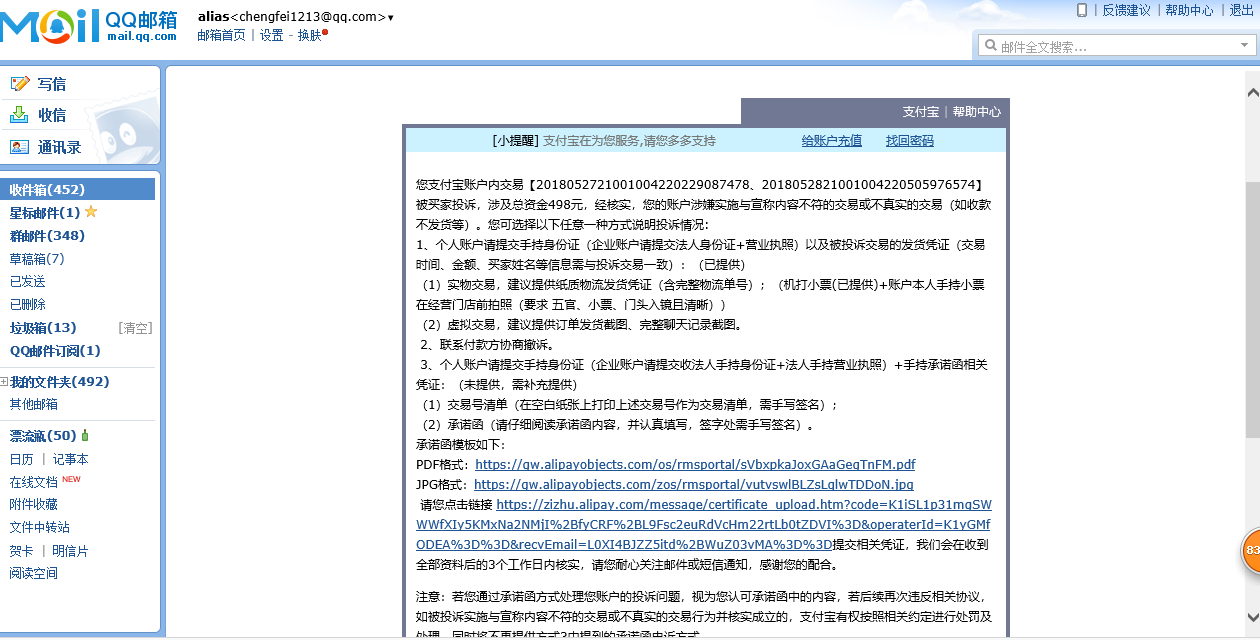Click the yellow star next to 星标邮件
1260x640 pixels.
(x=91, y=212)
